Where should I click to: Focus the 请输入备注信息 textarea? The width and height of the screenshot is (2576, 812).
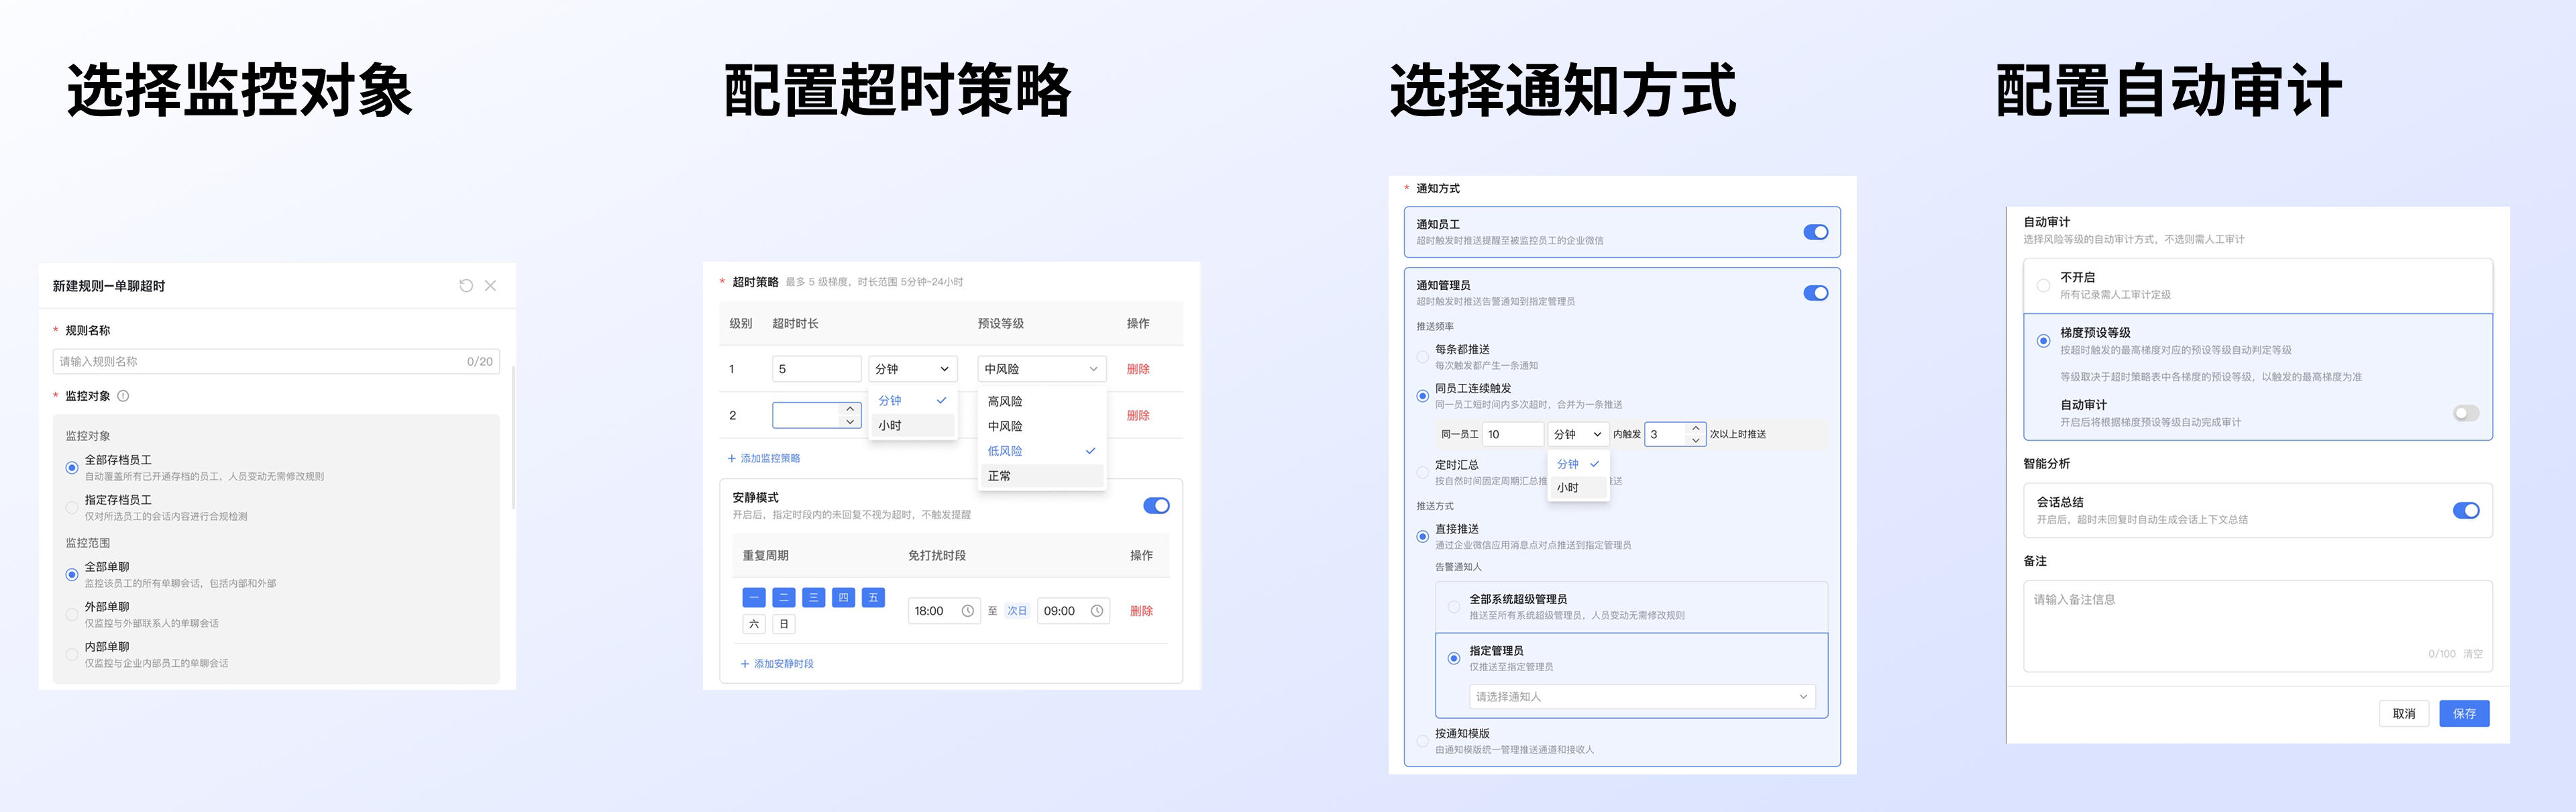pyautogui.click(x=2258, y=626)
